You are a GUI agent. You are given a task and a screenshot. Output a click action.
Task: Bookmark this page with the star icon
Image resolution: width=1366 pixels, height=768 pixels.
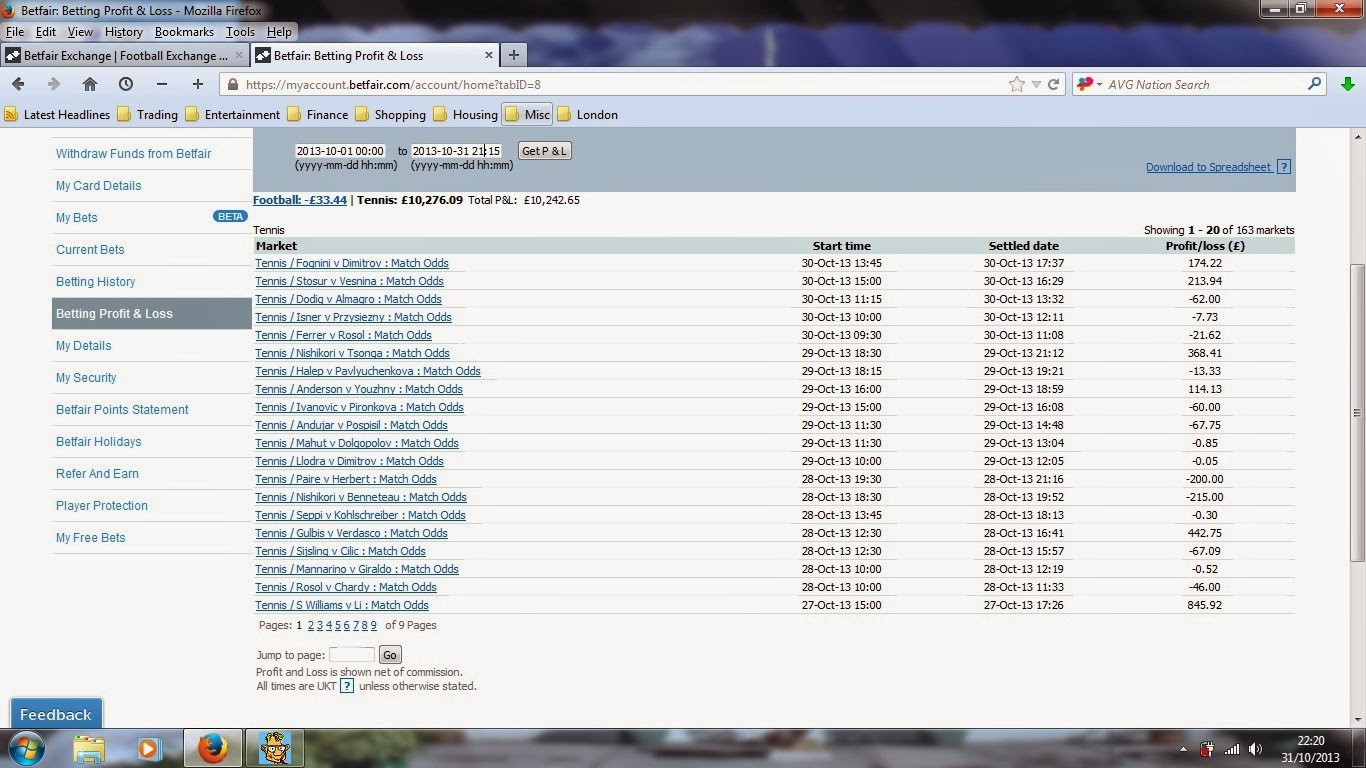pos(1017,84)
